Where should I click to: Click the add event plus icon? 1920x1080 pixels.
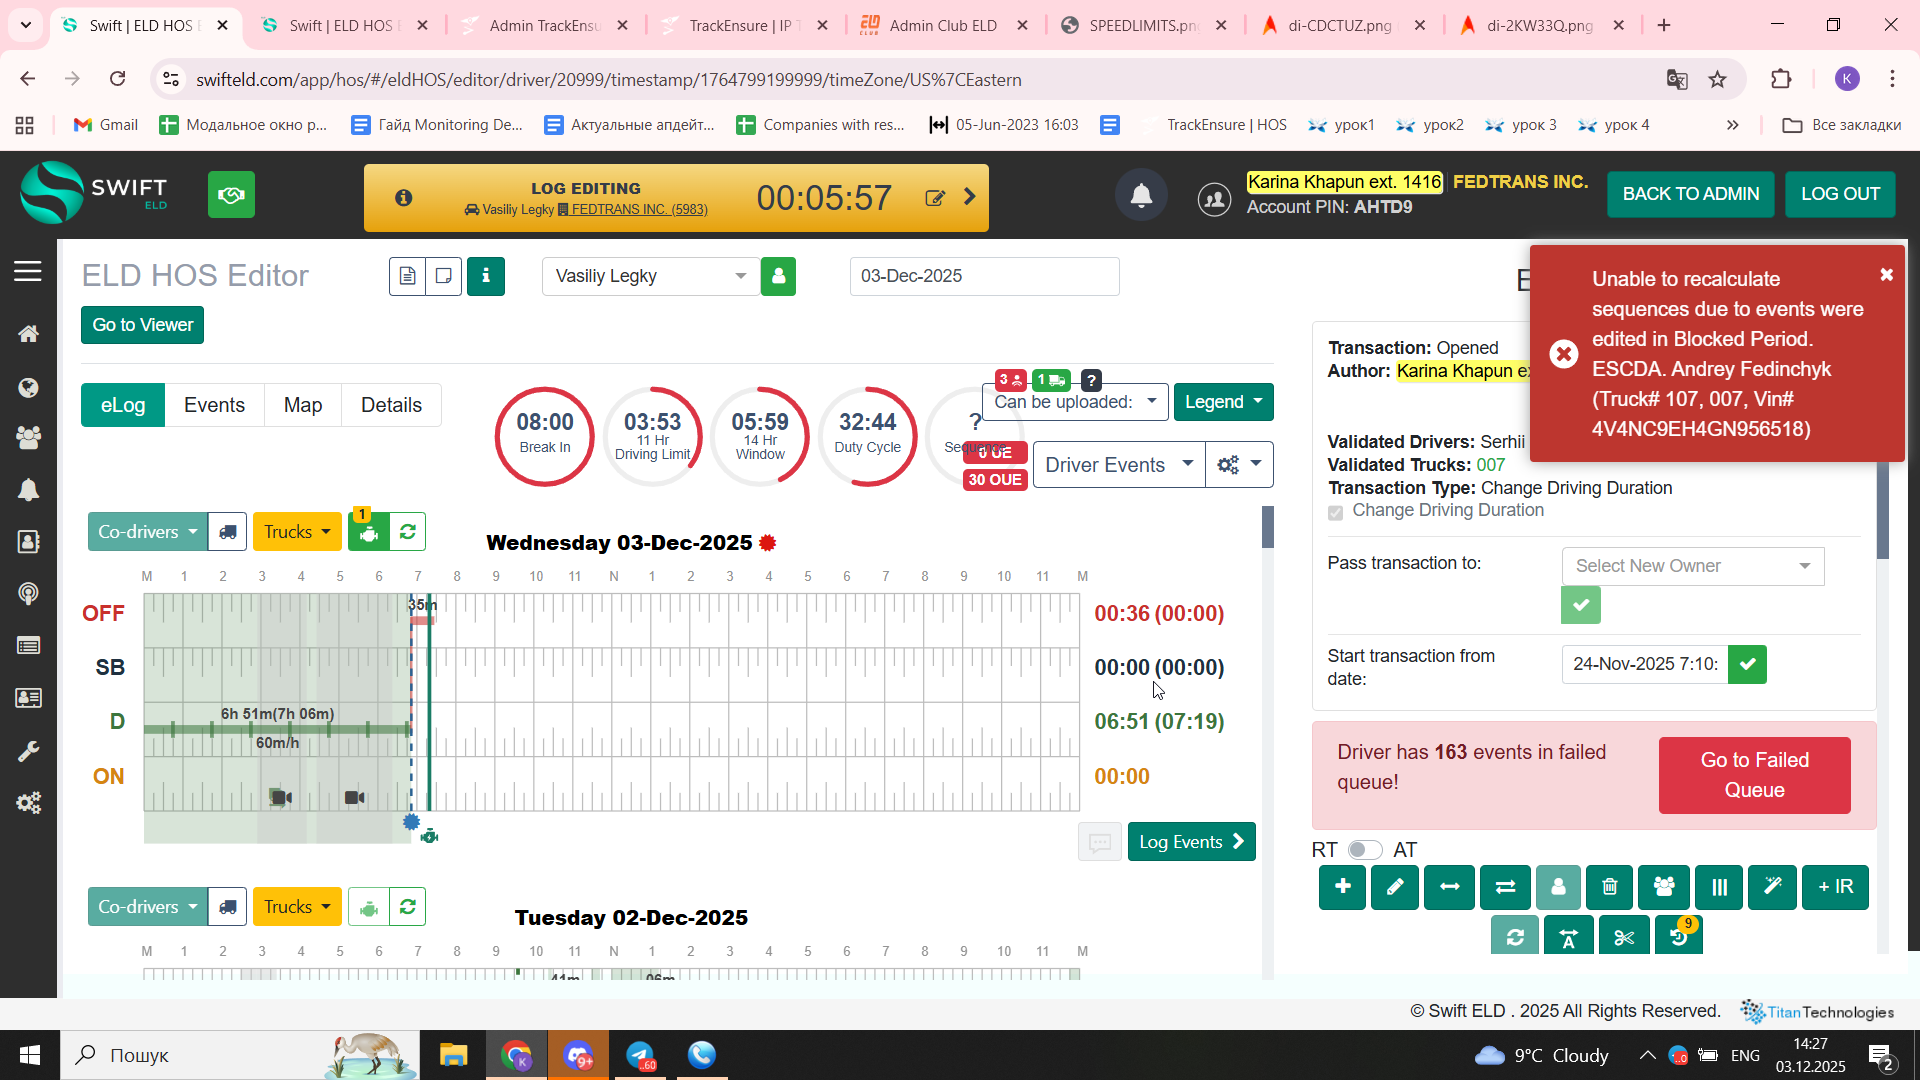click(x=1342, y=887)
